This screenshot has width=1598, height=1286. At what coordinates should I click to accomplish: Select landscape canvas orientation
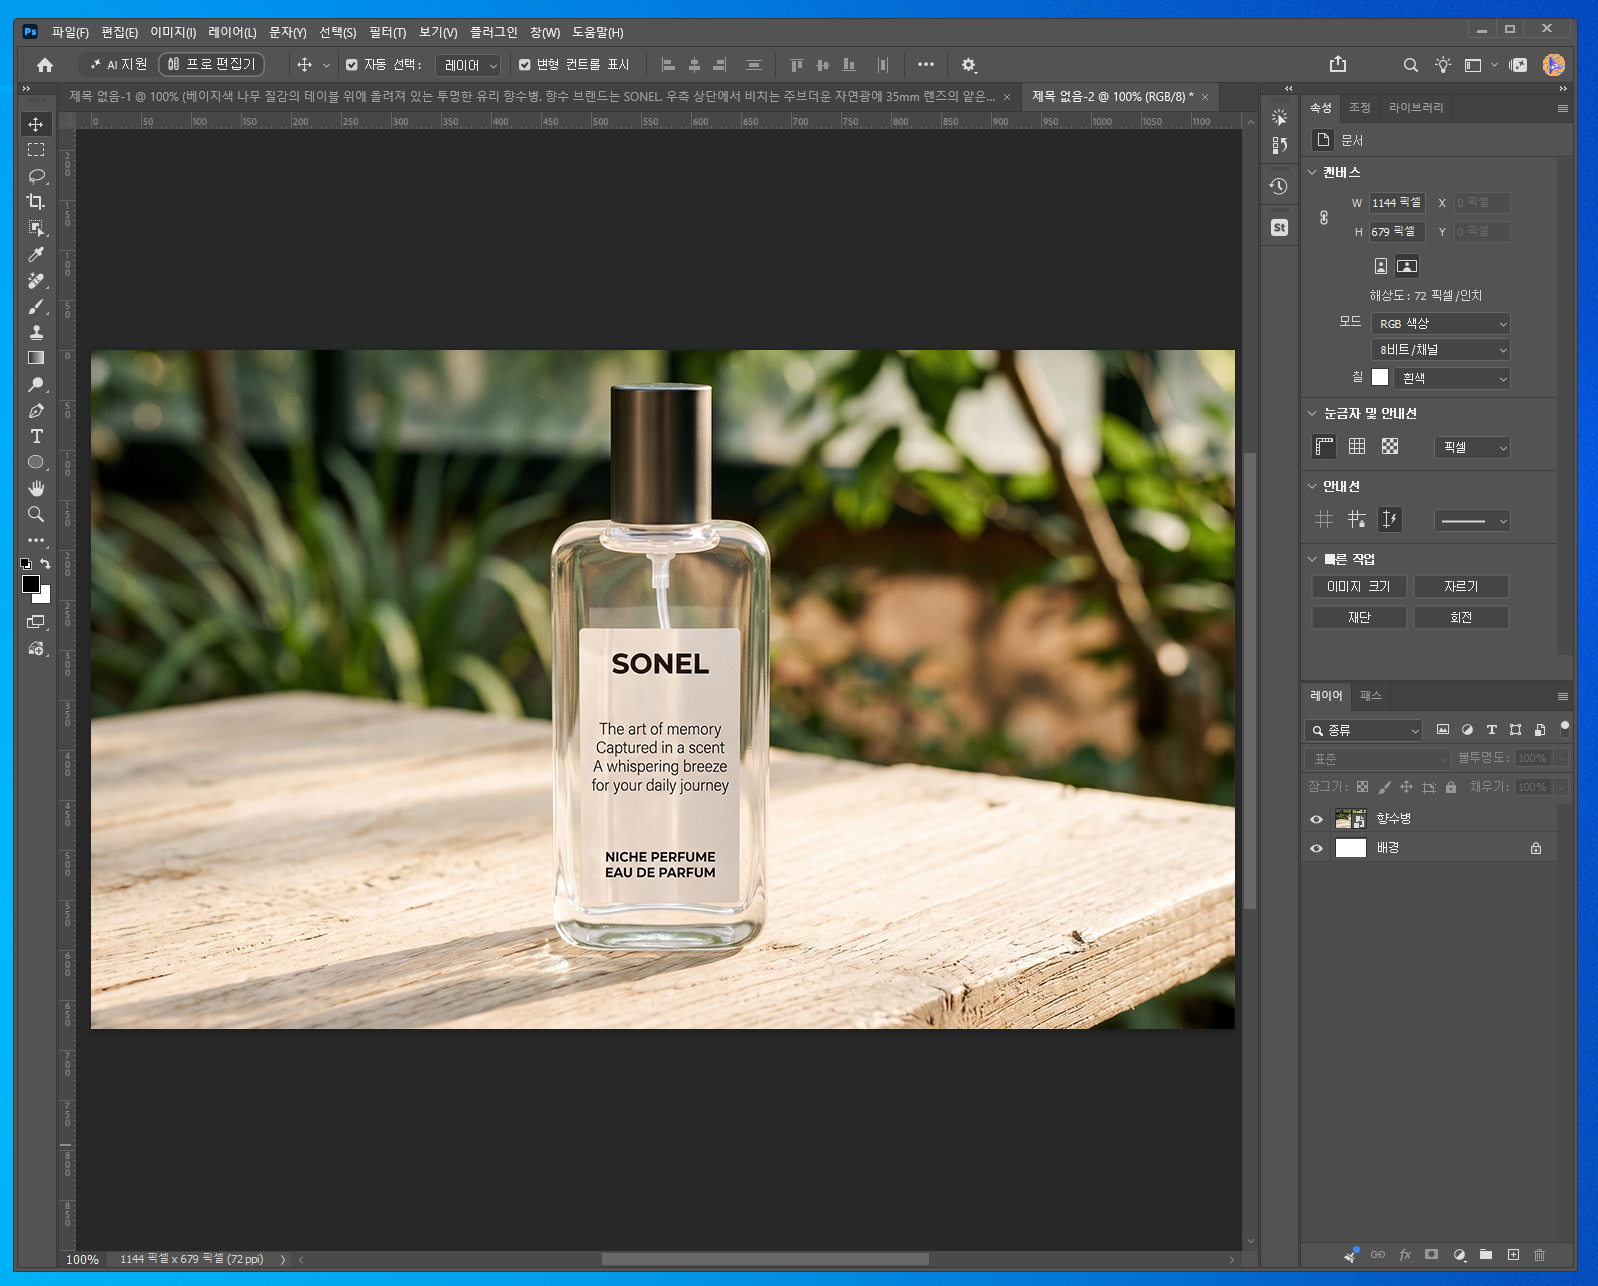pos(1407,266)
